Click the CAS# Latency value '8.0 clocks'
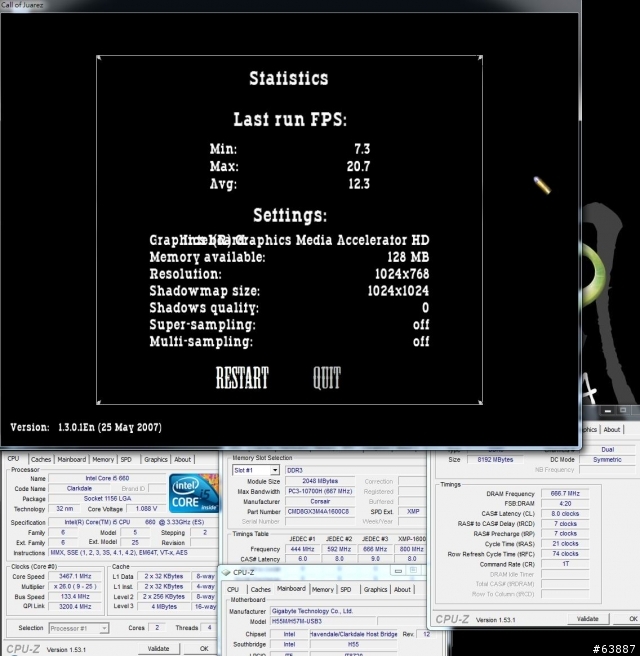640x657 pixels. tap(565, 514)
